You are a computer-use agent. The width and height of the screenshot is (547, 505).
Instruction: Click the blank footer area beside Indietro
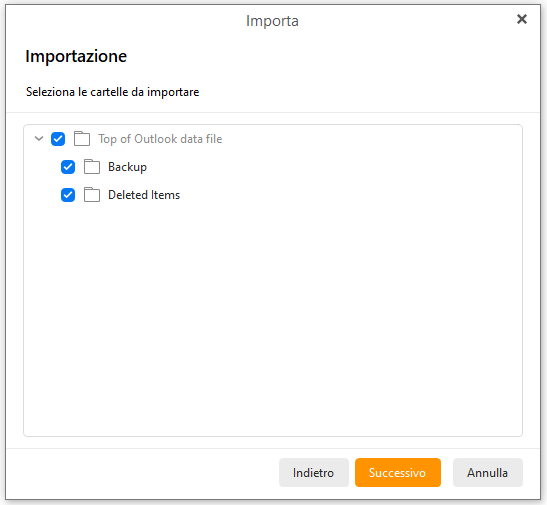pyautogui.click(x=140, y=473)
